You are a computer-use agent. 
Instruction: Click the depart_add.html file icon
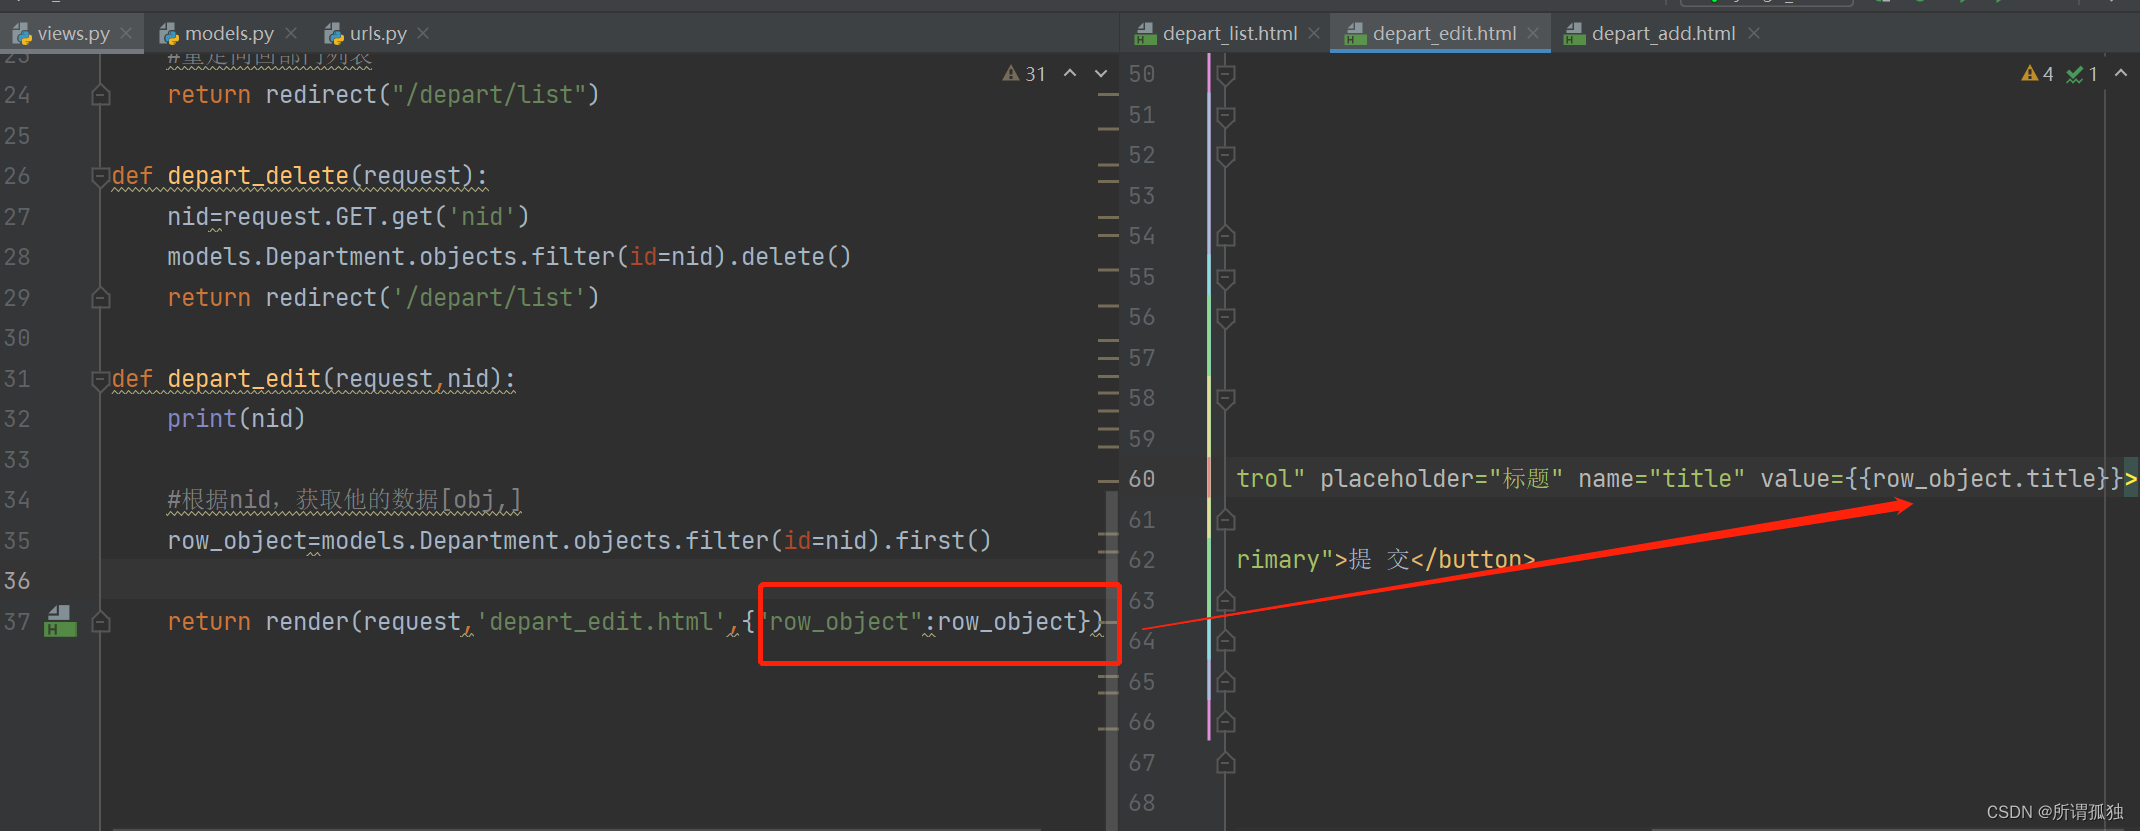tap(1575, 34)
